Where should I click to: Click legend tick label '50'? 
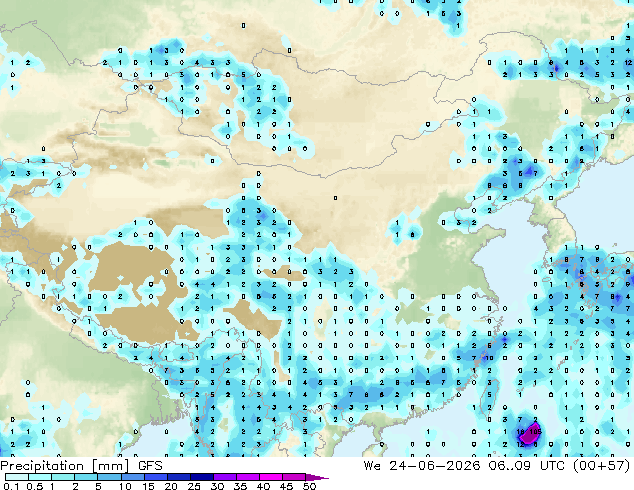click(x=309, y=486)
